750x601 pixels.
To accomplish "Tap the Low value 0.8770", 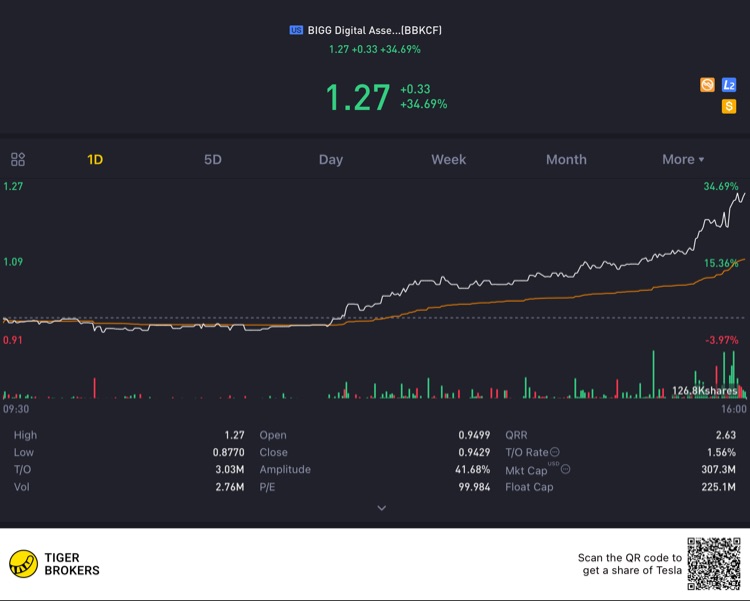I will [229, 452].
